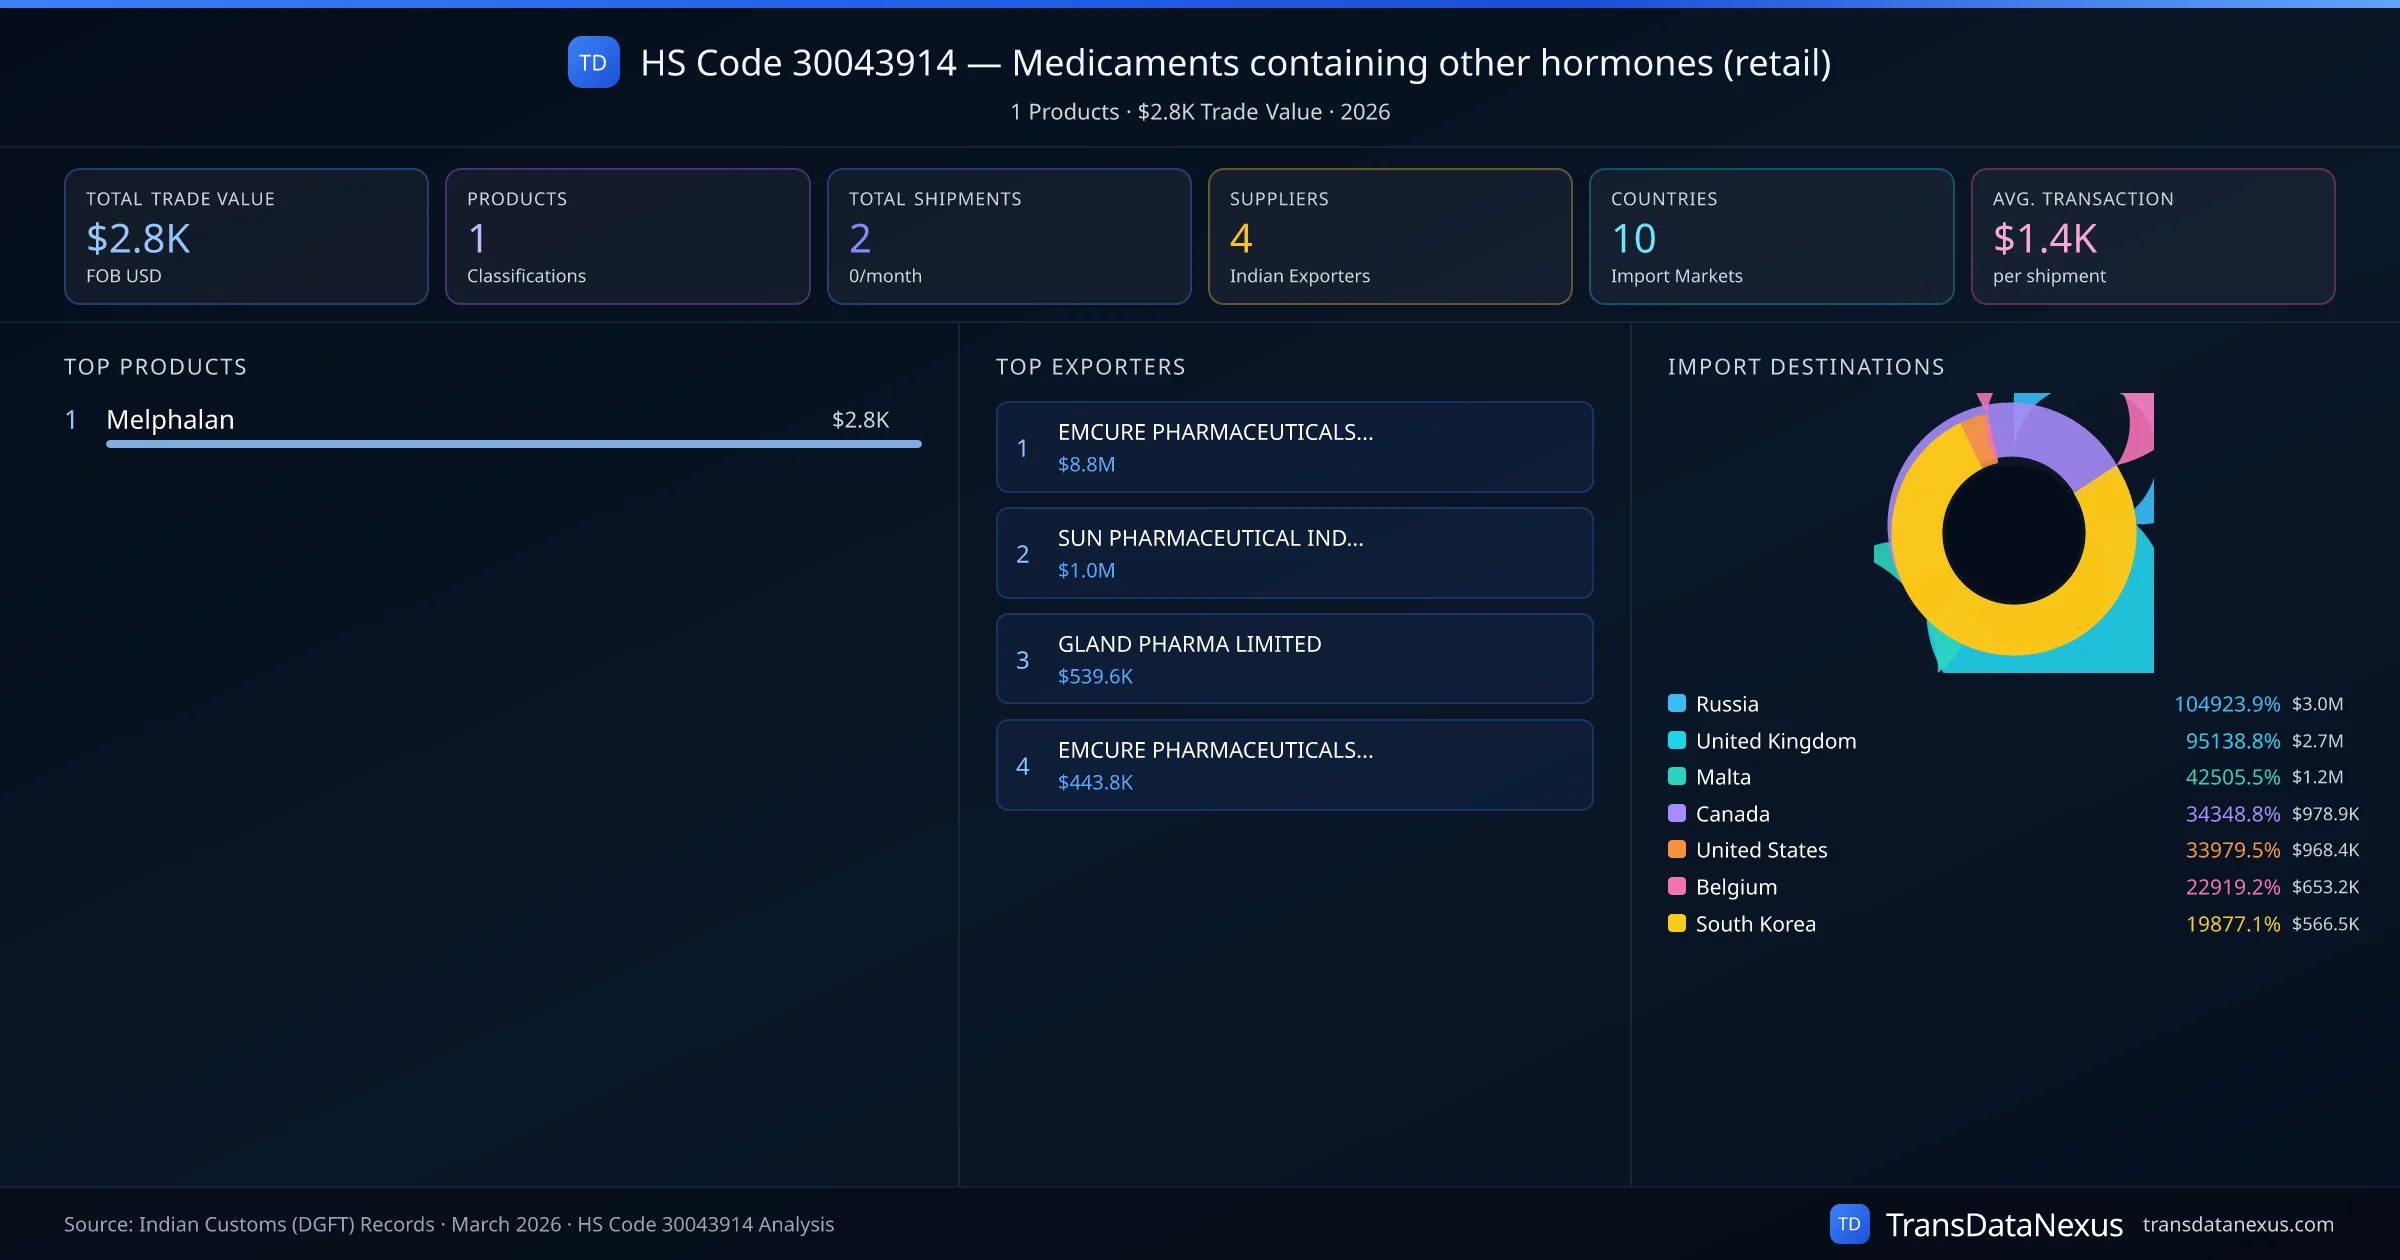Viewport: 2400px width, 1260px height.
Task: Open the Countries Import Markets card
Action: [1771, 236]
